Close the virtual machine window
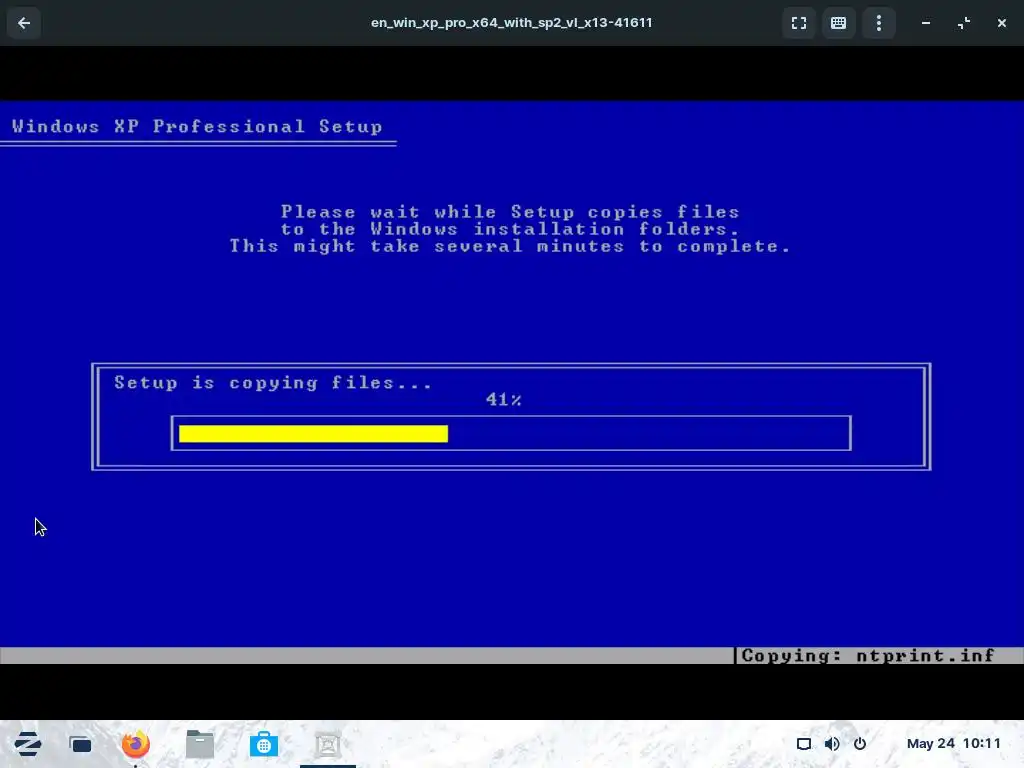 [x=1002, y=23]
